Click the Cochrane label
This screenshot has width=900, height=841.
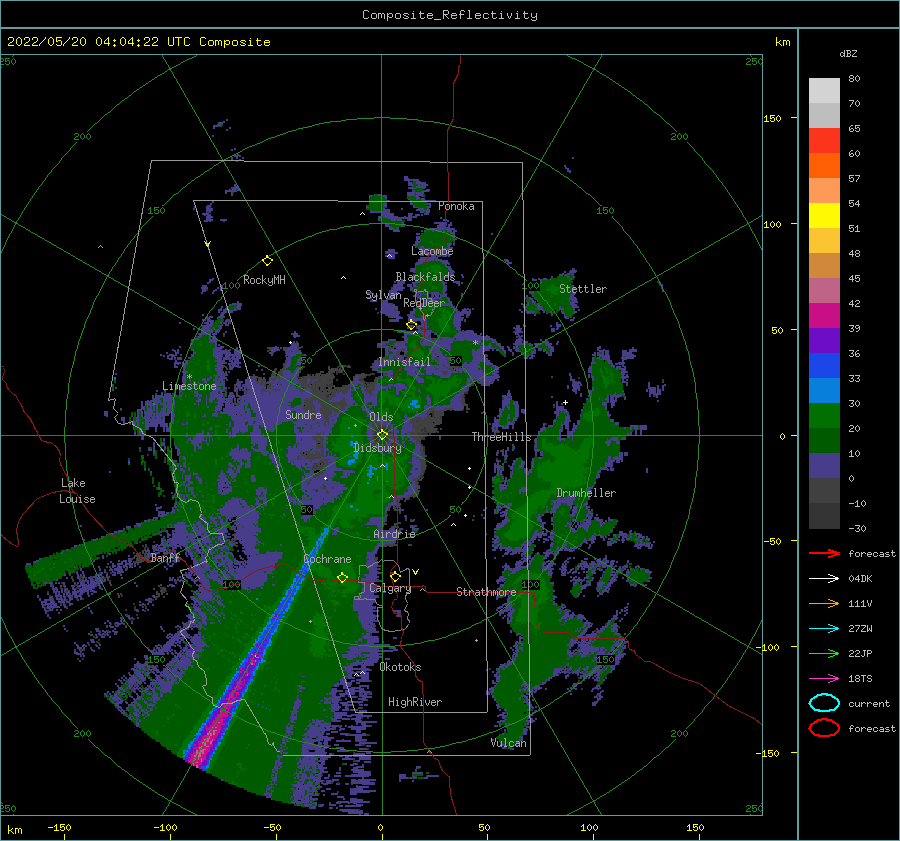pyautogui.click(x=327, y=559)
